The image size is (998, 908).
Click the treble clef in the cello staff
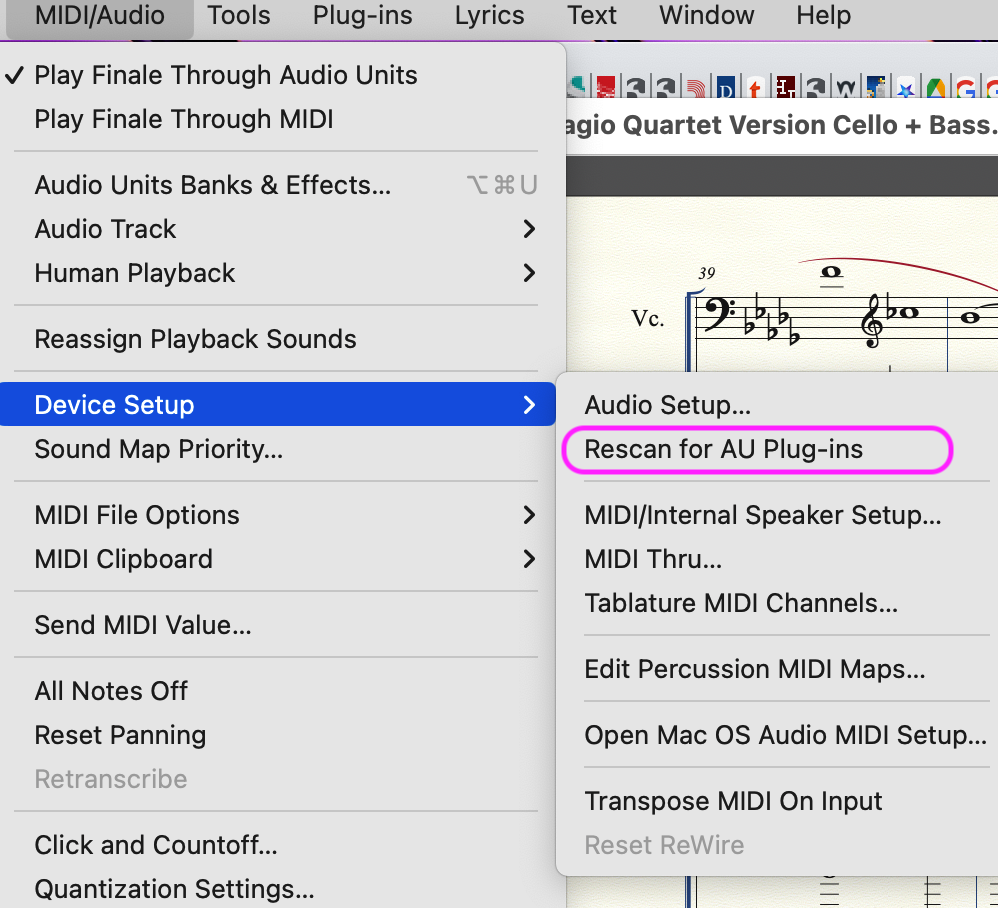tap(873, 319)
